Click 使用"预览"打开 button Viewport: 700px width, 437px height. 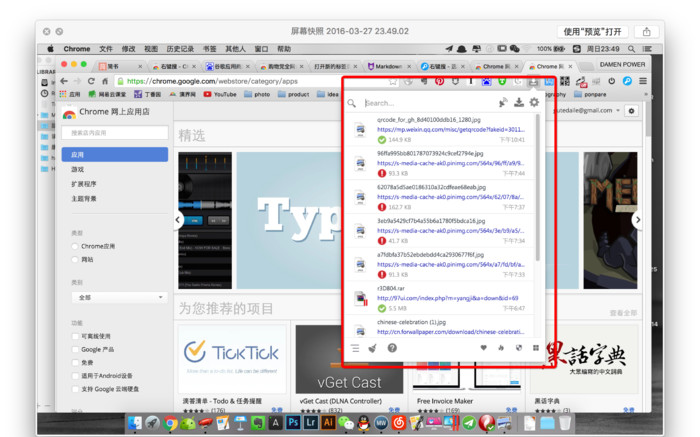[x=592, y=32]
